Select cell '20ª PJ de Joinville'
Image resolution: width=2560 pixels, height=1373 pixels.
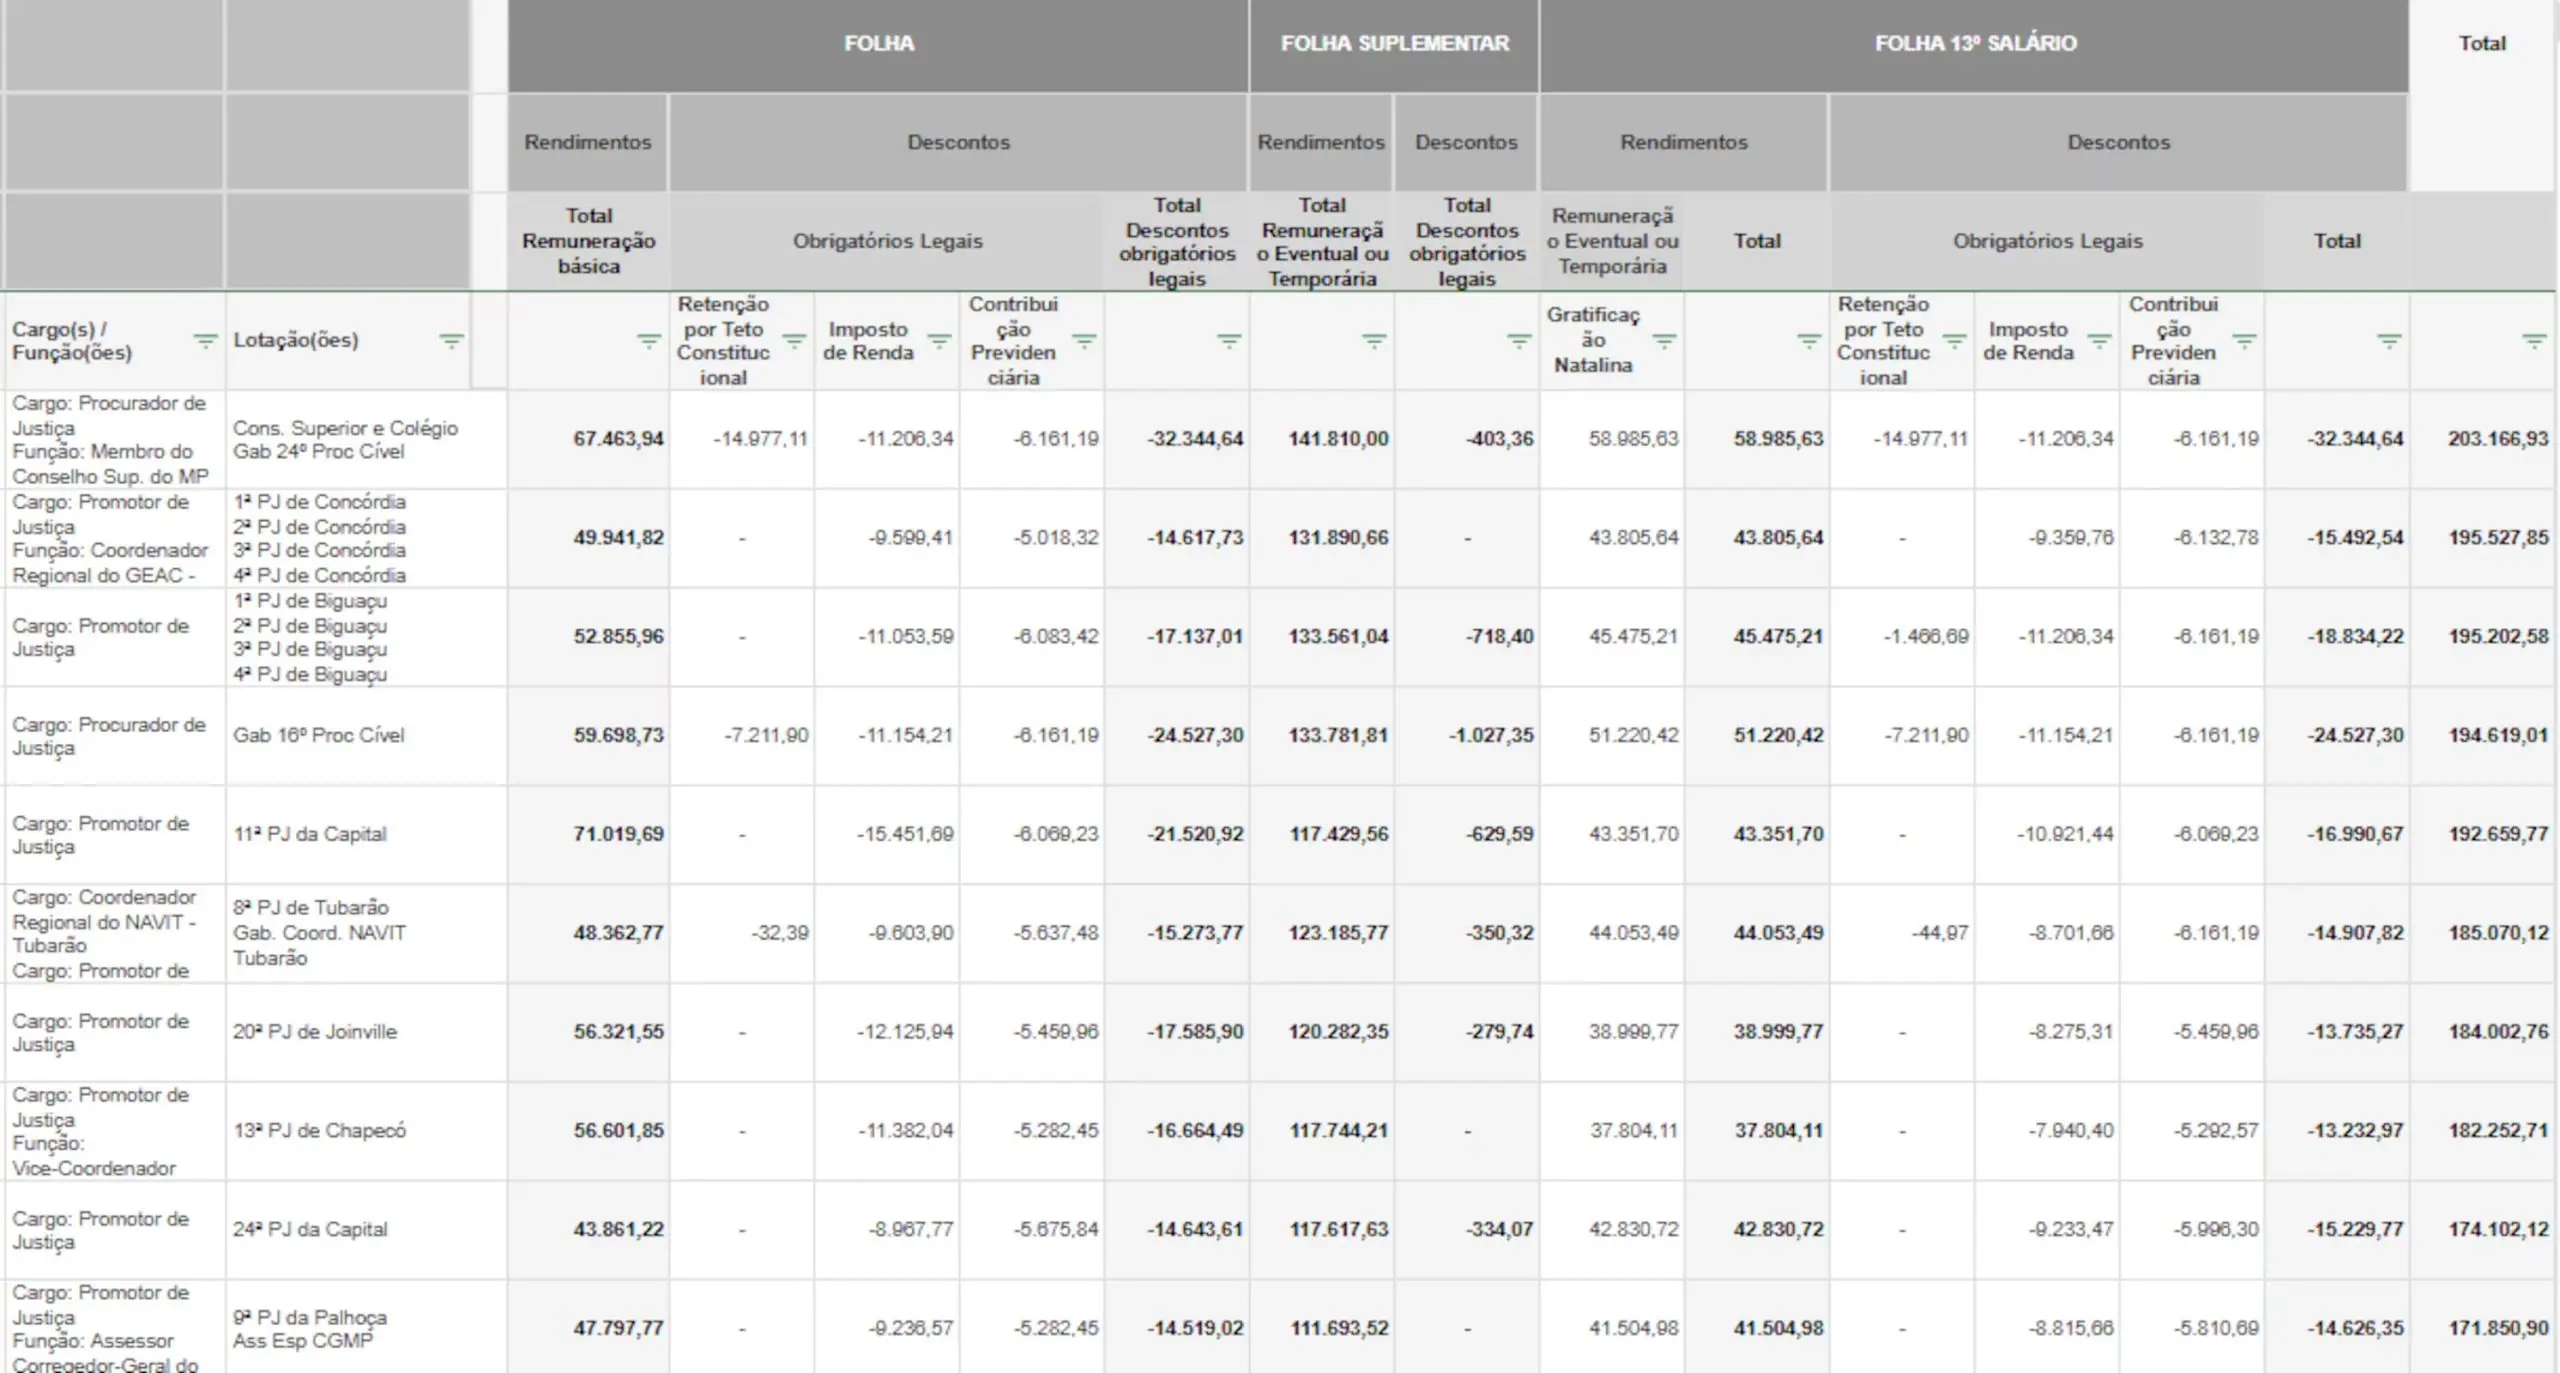coord(366,1033)
